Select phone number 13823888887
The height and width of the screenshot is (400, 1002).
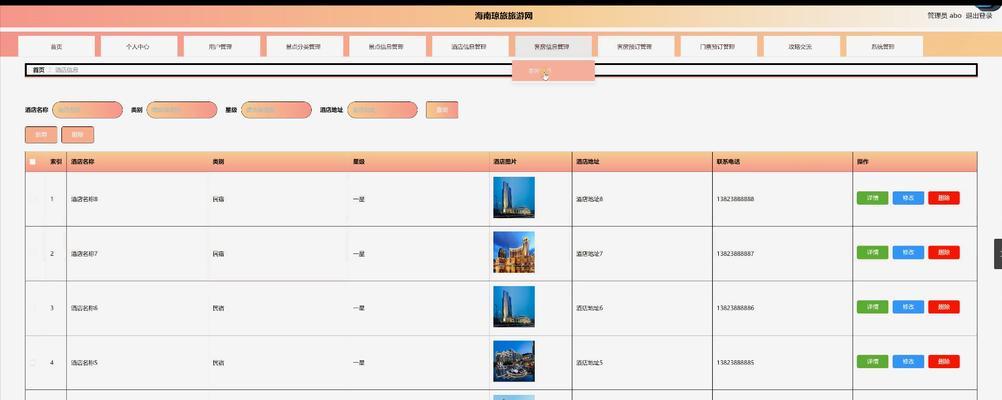click(x=736, y=254)
